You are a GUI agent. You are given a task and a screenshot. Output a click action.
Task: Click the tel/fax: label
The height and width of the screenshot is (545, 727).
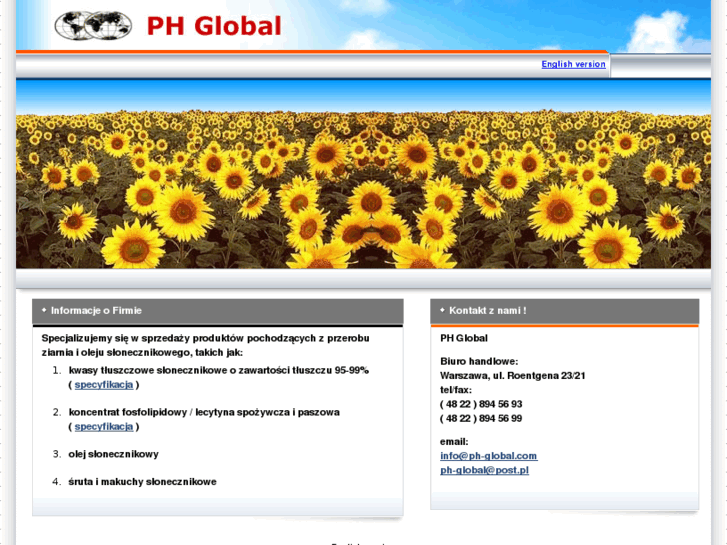[456, 390]
